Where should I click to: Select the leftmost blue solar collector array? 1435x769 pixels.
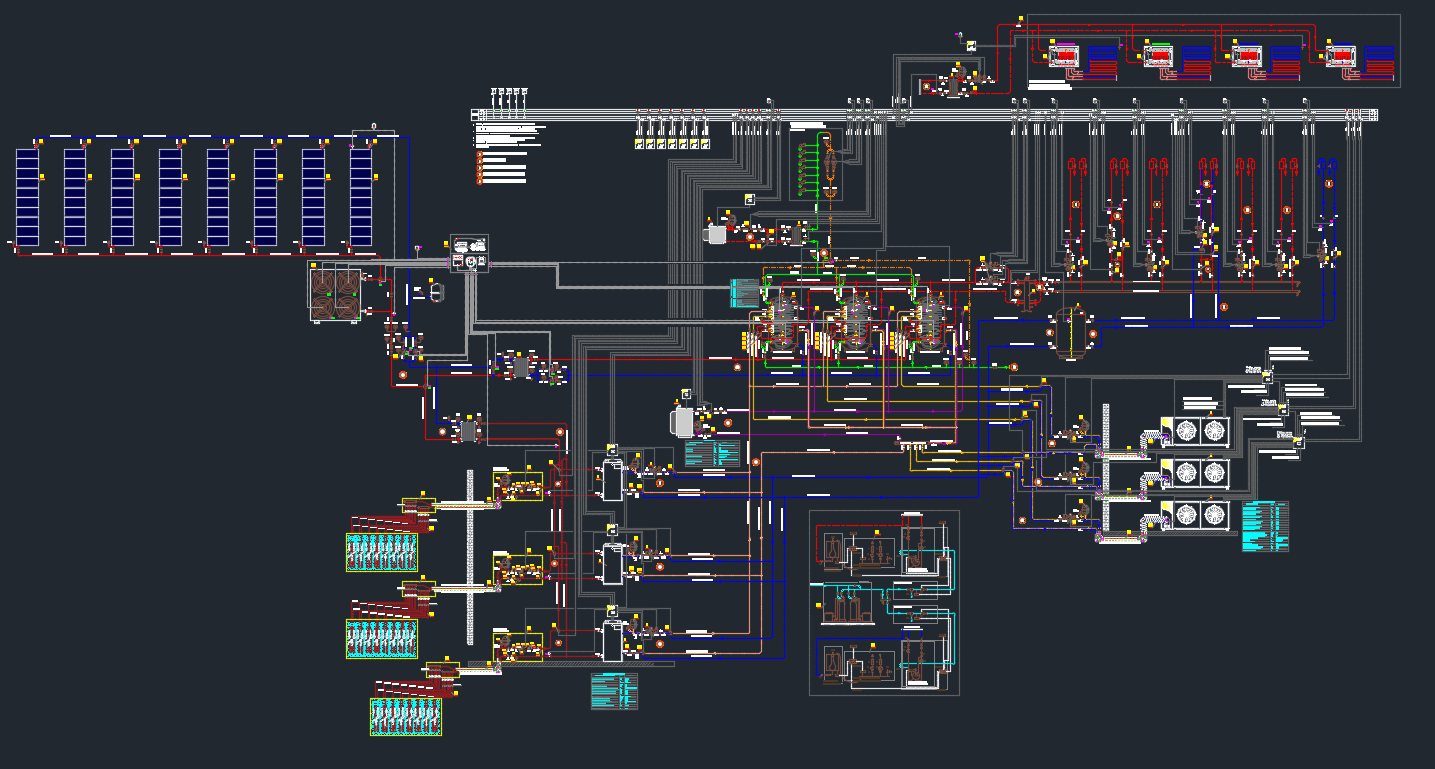(27, 197)
